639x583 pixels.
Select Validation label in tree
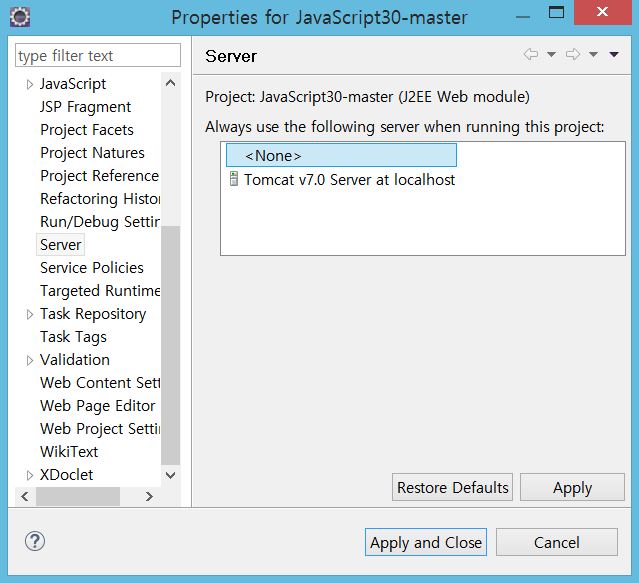click(75, 360)
